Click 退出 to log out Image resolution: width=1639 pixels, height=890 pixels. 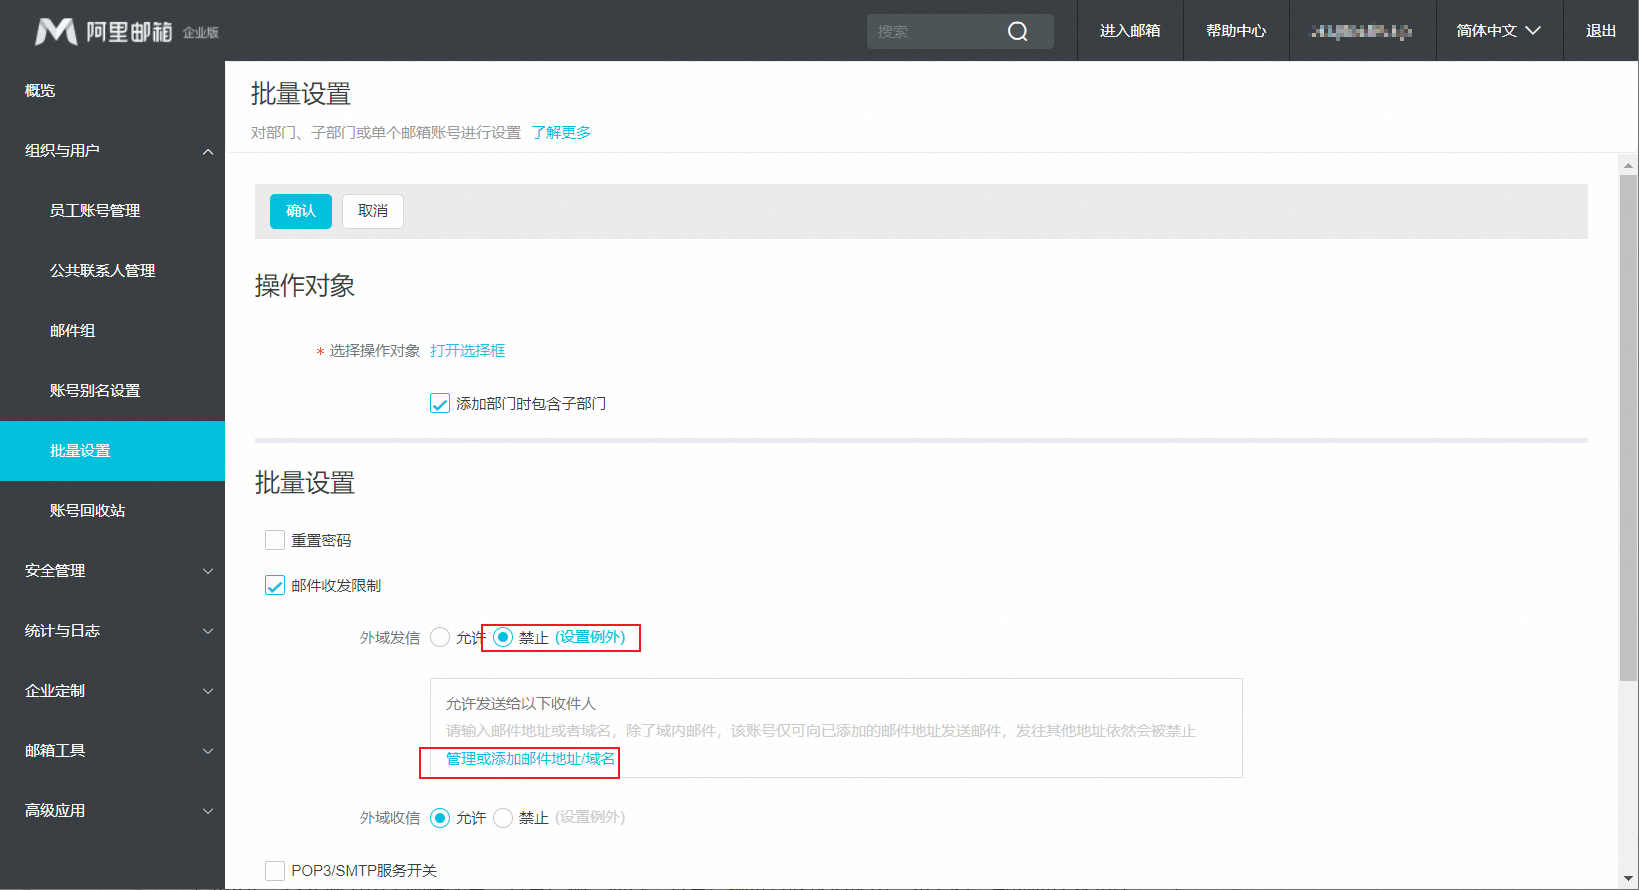[x=1601, y=31]
